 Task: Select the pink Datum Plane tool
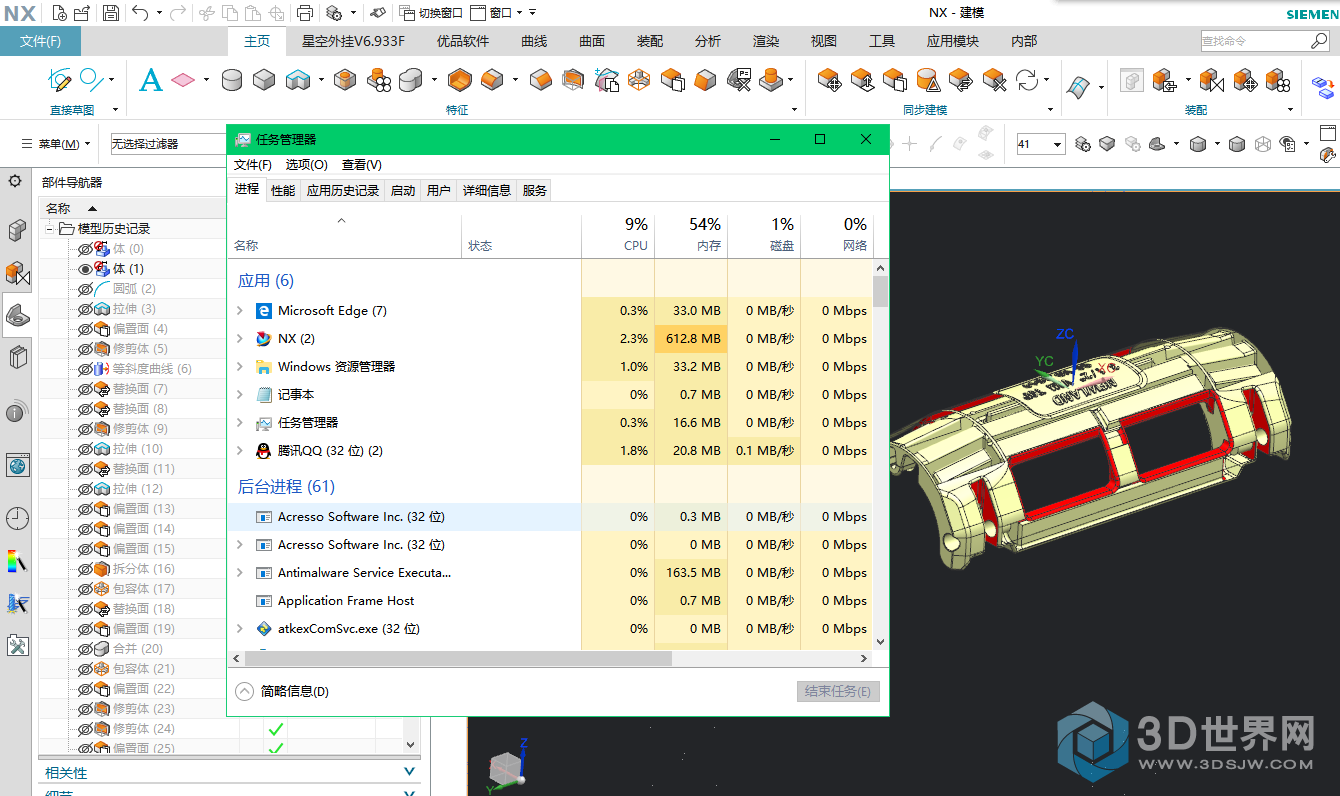pos(182,80)
